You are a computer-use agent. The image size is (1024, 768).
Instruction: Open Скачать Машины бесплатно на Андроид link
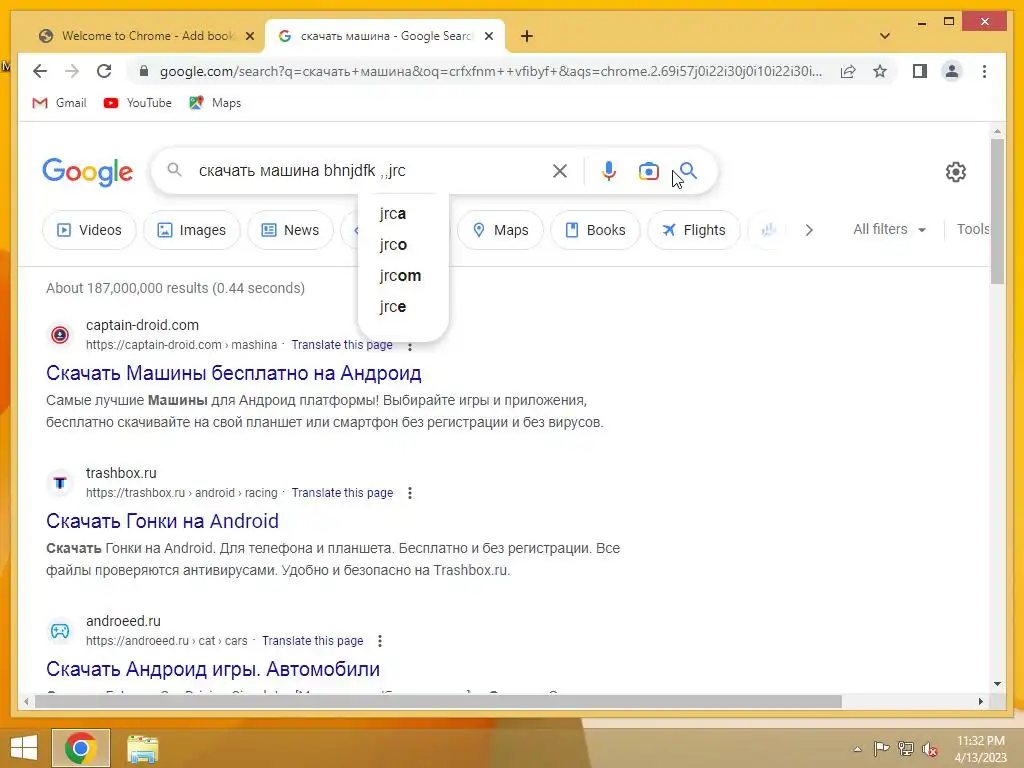(x=234, y=373)
